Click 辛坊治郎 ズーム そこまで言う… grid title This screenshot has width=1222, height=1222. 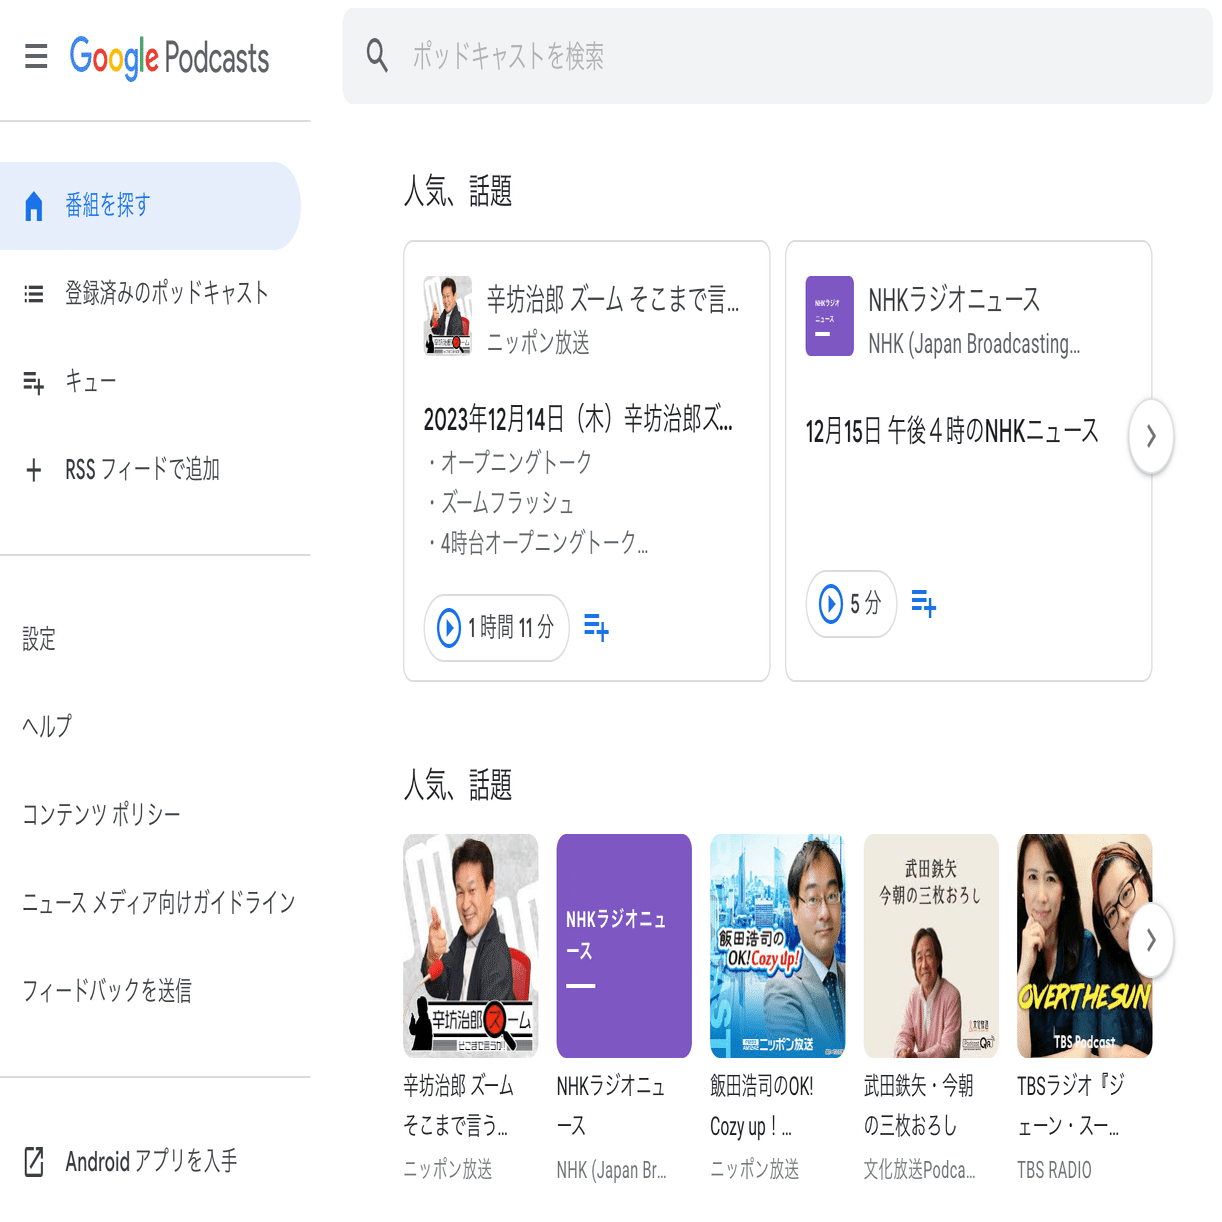click(x=459, y=1106)
